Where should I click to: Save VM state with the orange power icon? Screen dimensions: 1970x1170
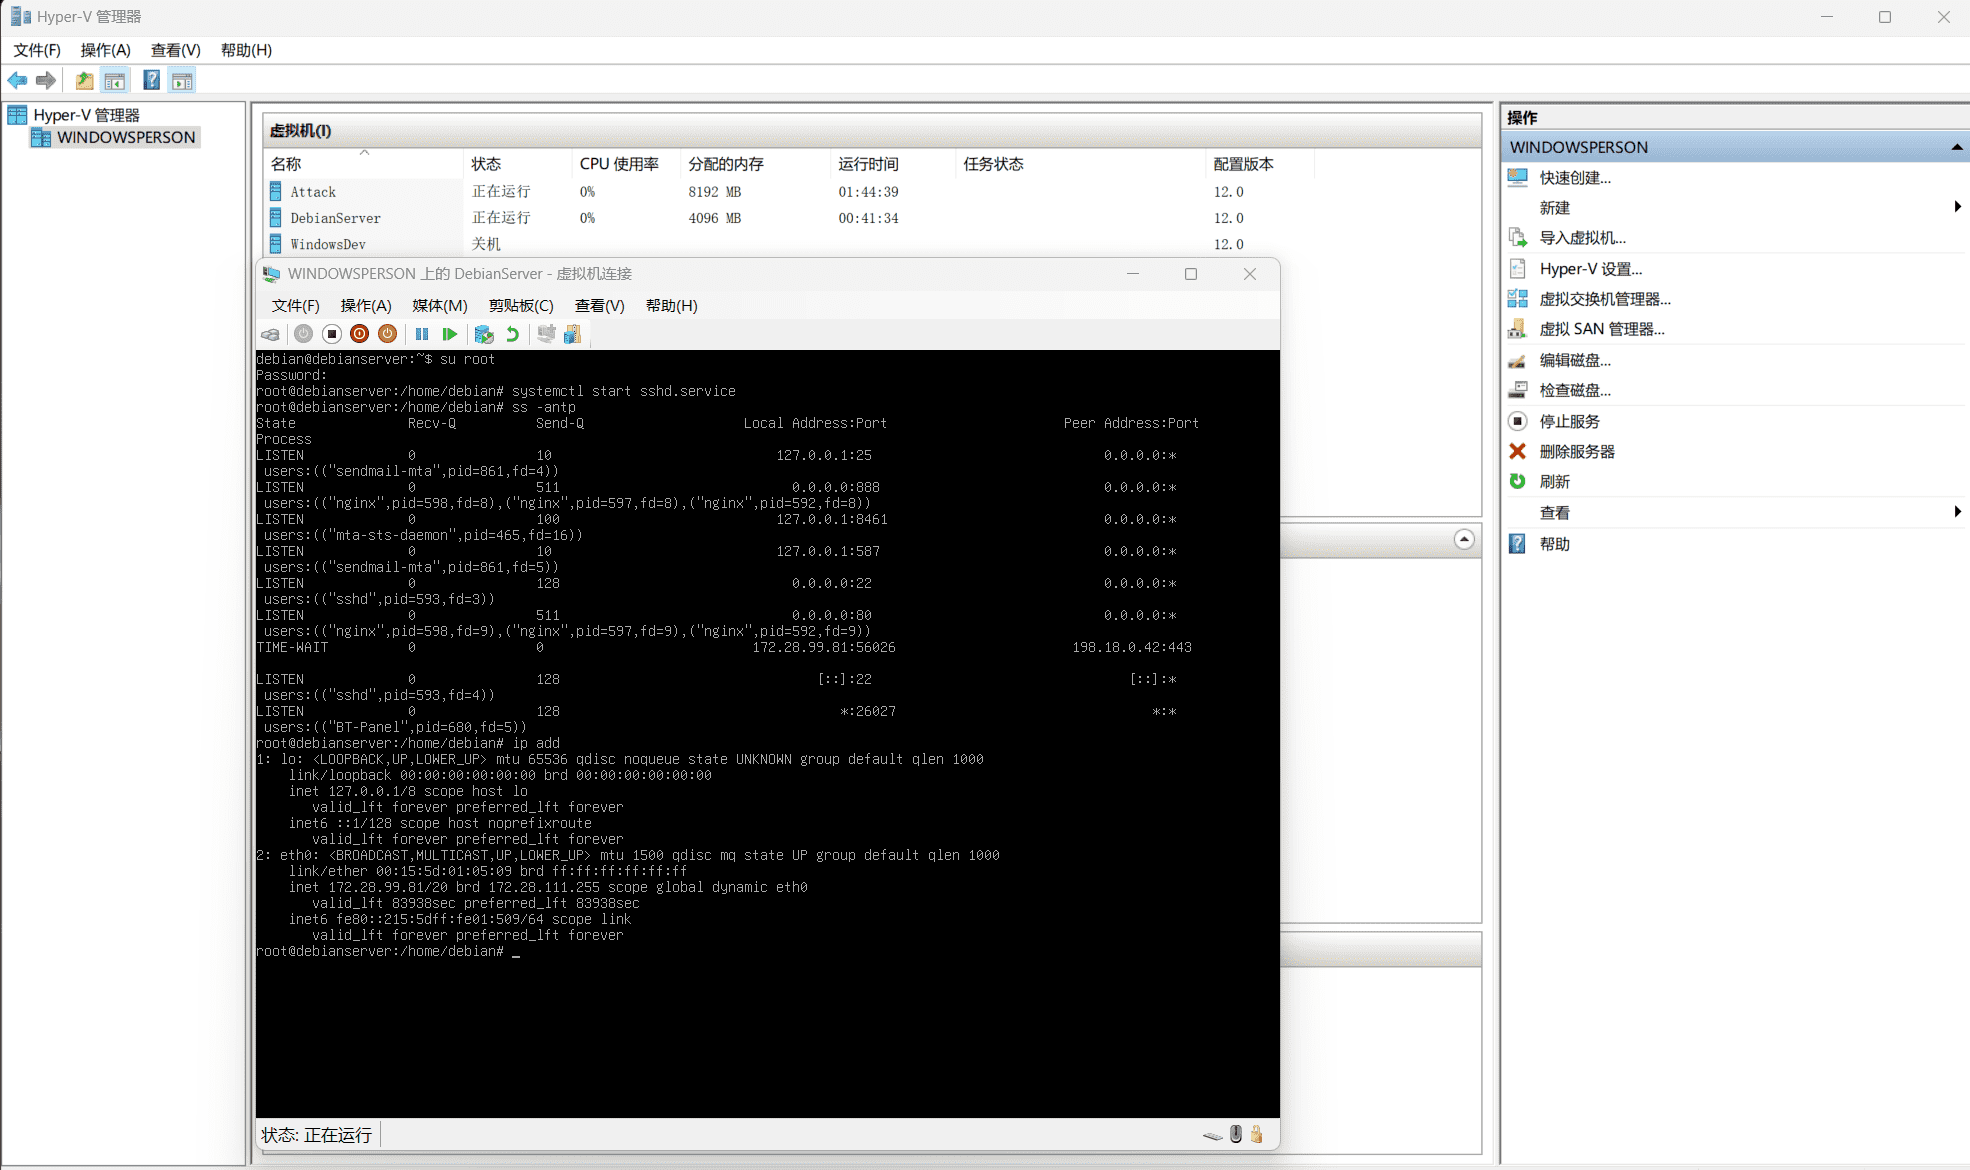click(x=388, y=334)
